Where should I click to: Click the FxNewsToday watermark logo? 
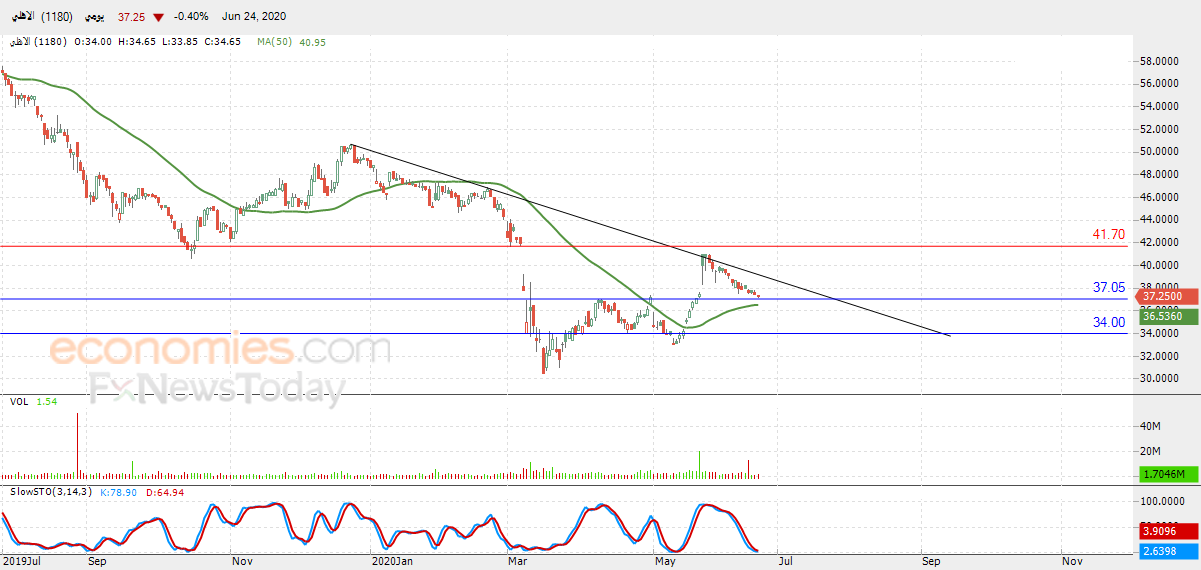pos(217,387)
